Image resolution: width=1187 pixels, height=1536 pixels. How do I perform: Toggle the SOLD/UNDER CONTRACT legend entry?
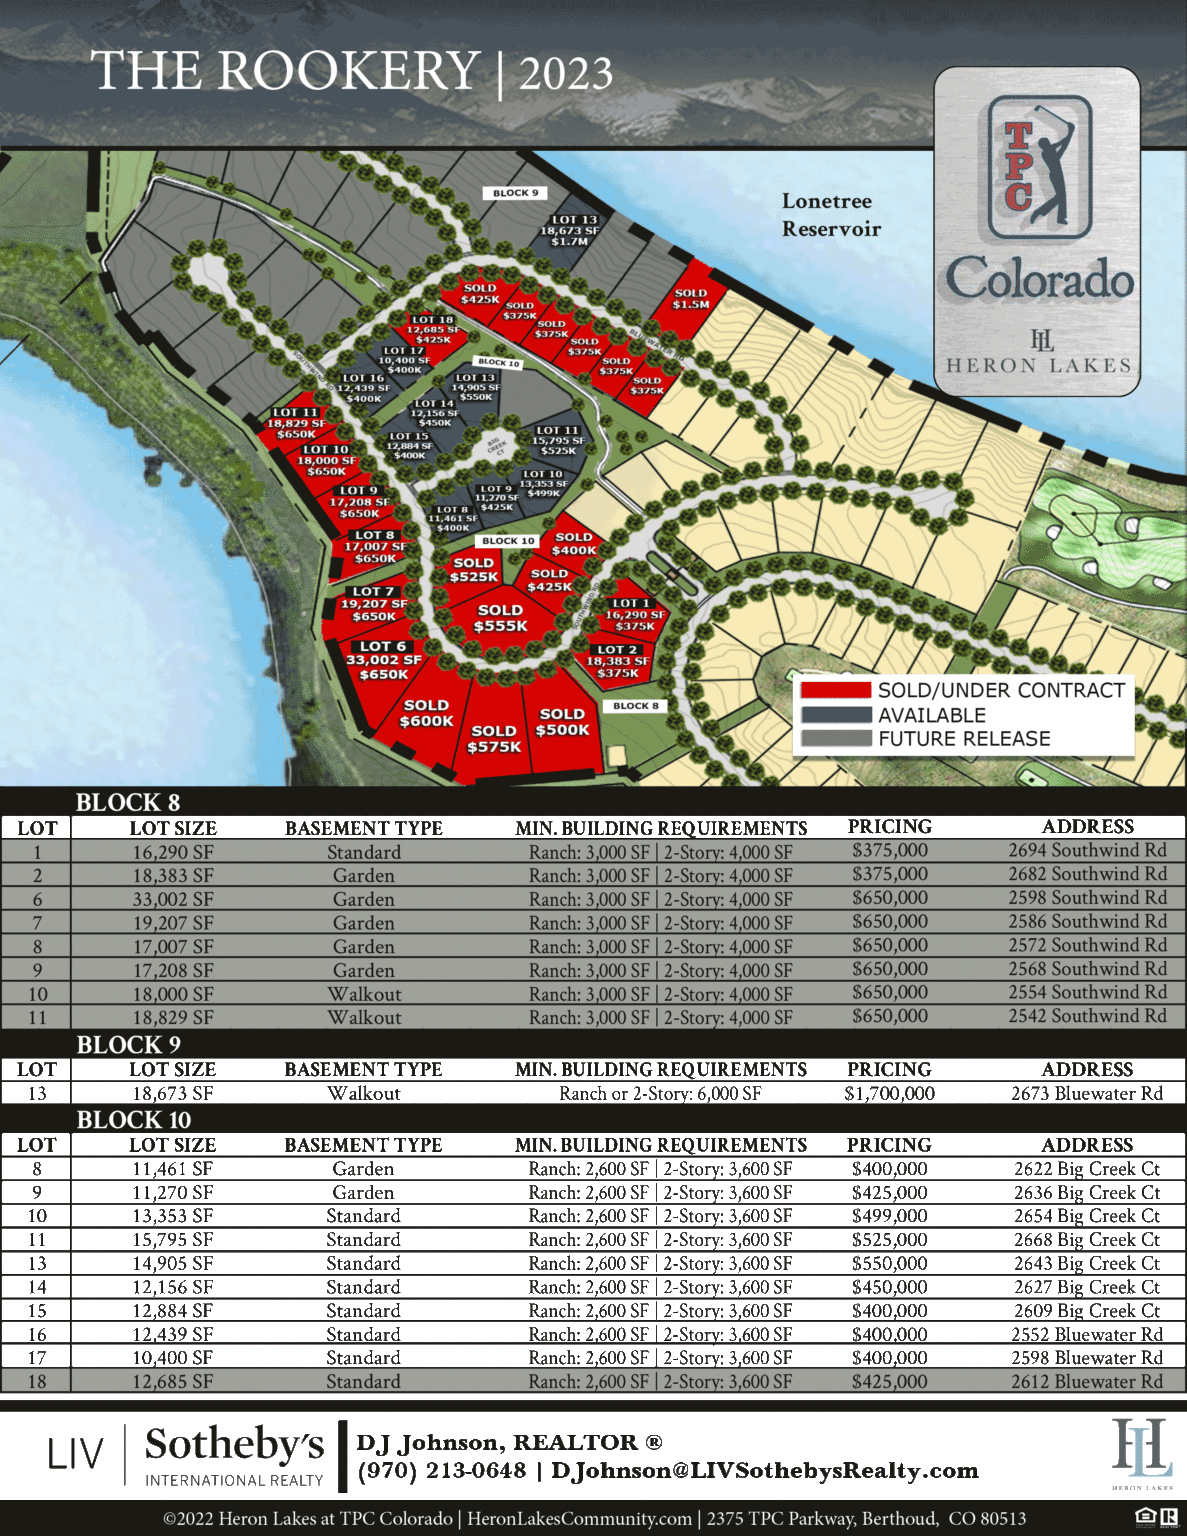click(999, 690)
